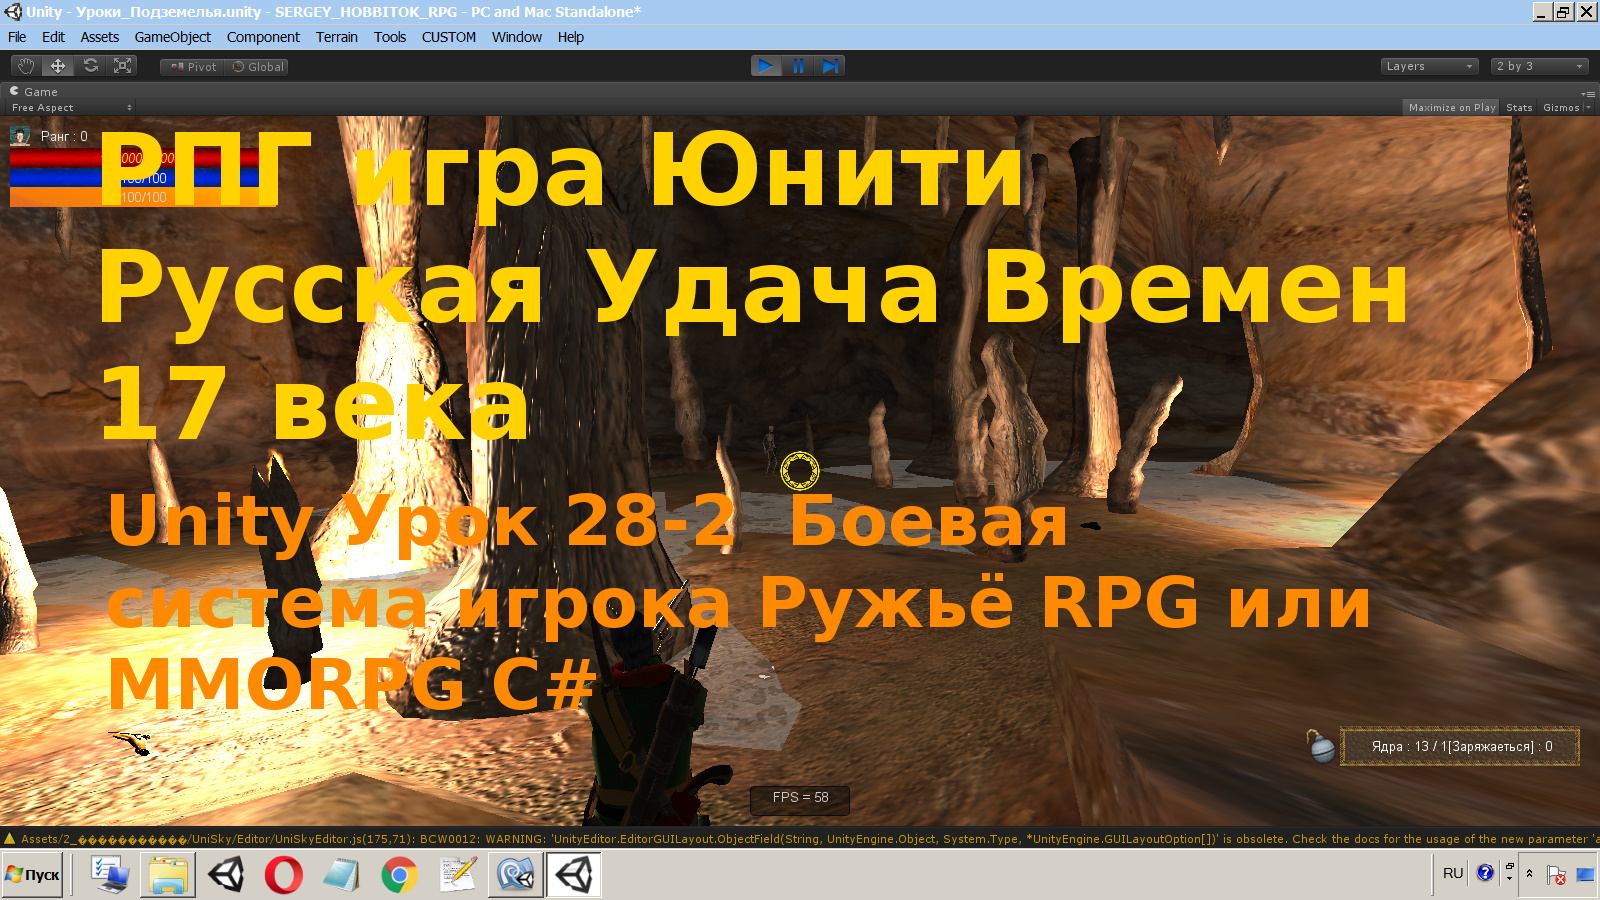Open the 2 by 3 layout dropdown
1600x900 pixels.
click(1538, 66)
